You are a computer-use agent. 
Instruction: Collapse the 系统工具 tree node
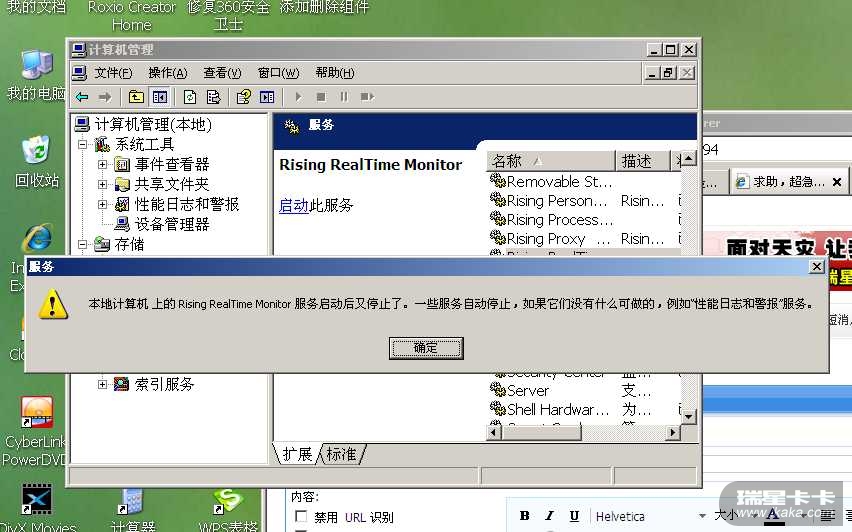(82, 145)
